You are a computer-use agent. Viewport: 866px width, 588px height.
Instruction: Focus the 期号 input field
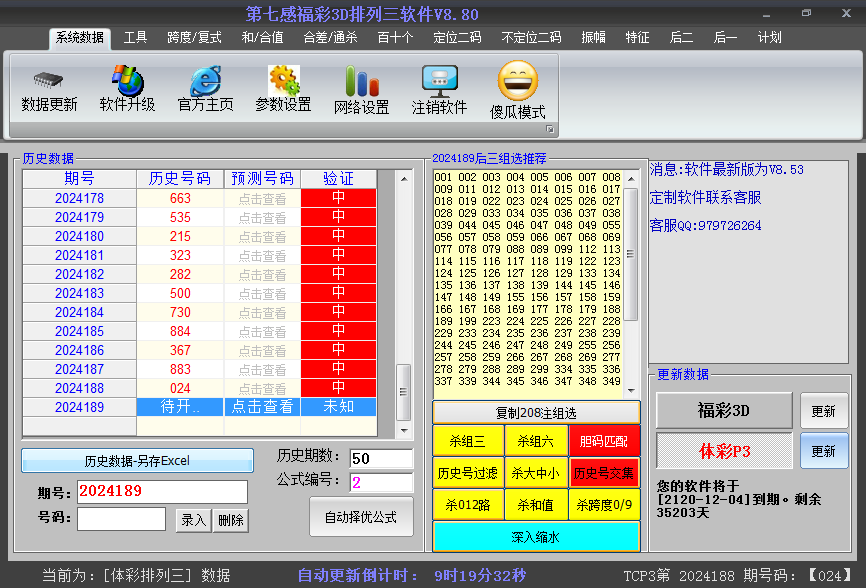(x=162, y=491)
